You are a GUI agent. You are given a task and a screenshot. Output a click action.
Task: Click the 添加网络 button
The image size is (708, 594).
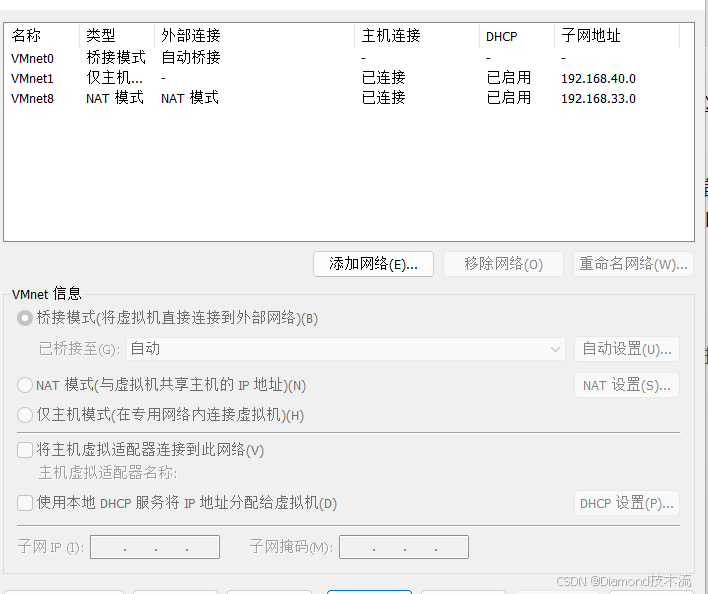[x=373, y=264]
